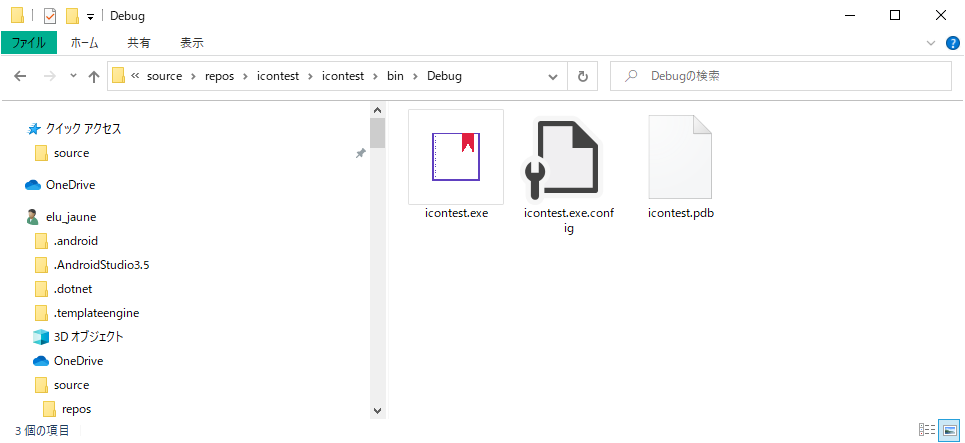Viewport: 965px width, 443px height.
Task: Open the ホーム ribbon tab
Action: pyautogui.click(x=84, y=43)
